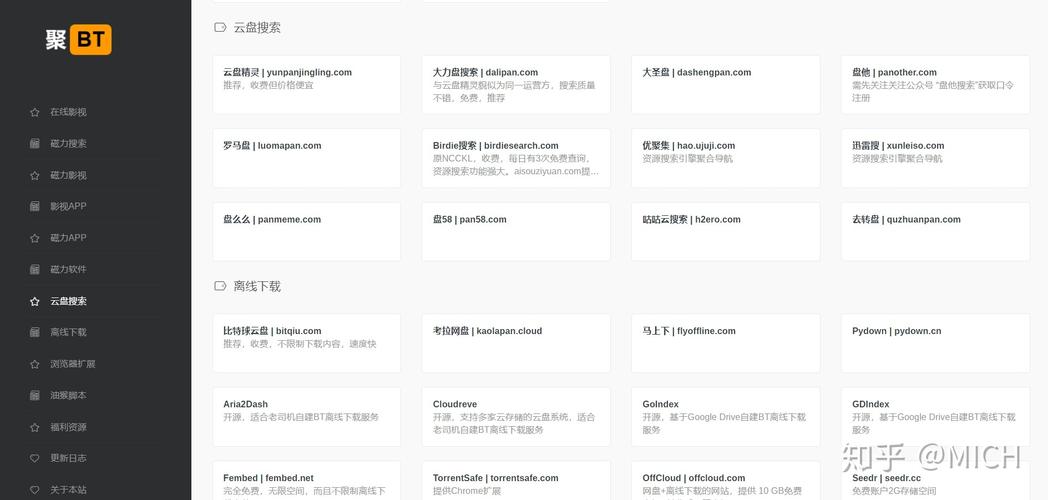Visit 去转盘 quzhuanpan.com card
The image size is (1048, 500).
(936, 231)
